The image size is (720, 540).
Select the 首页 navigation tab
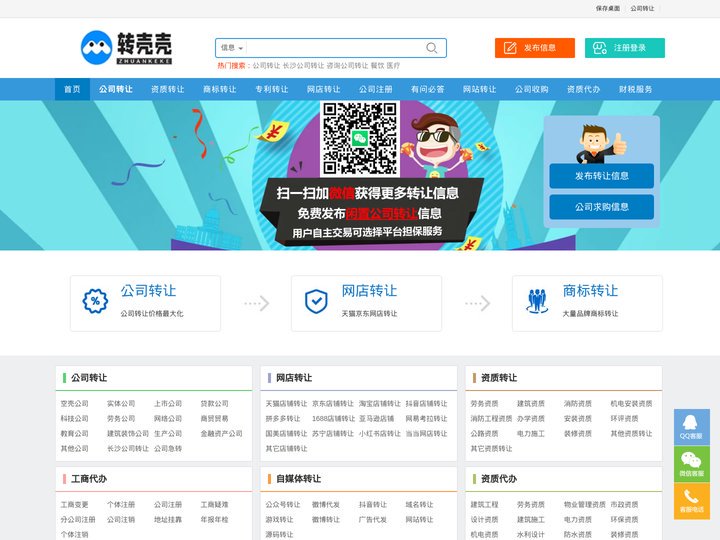tap(72, 89)
